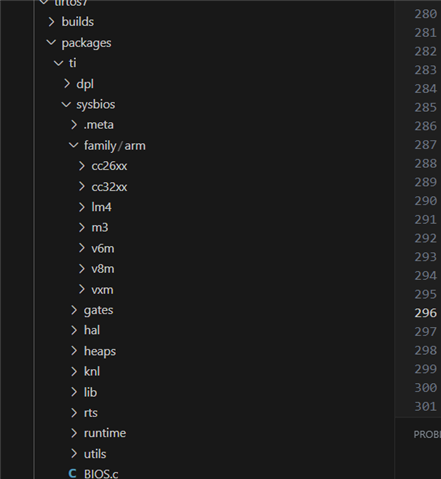The width and height of the screenshot is (441, 479).
Task: Click editor line number 299
Action: (x=425, y=369)
